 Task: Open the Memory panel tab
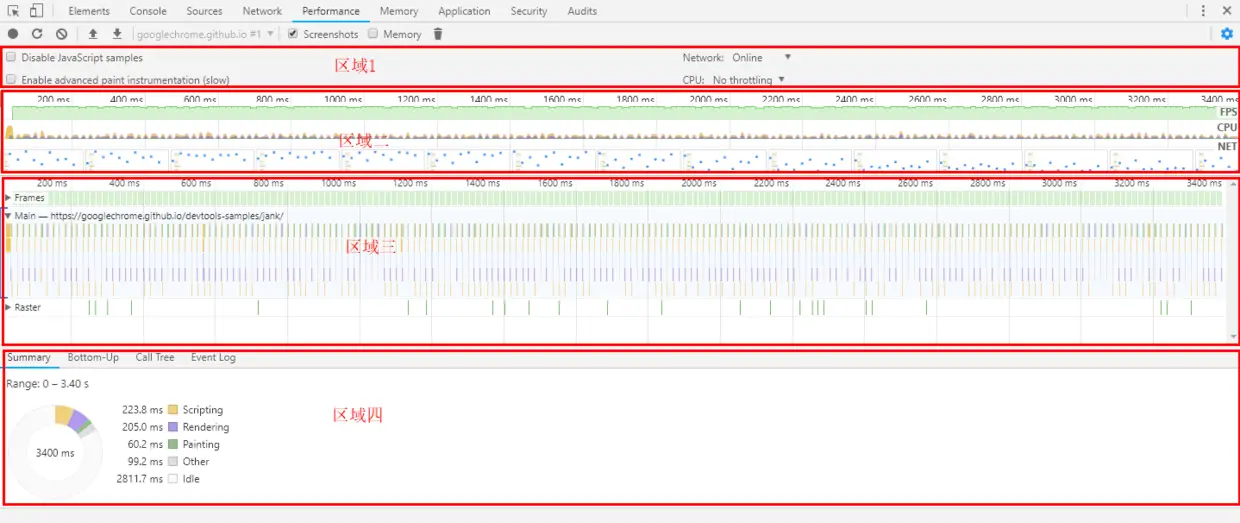pyautogui.click(x=399, y=11)
